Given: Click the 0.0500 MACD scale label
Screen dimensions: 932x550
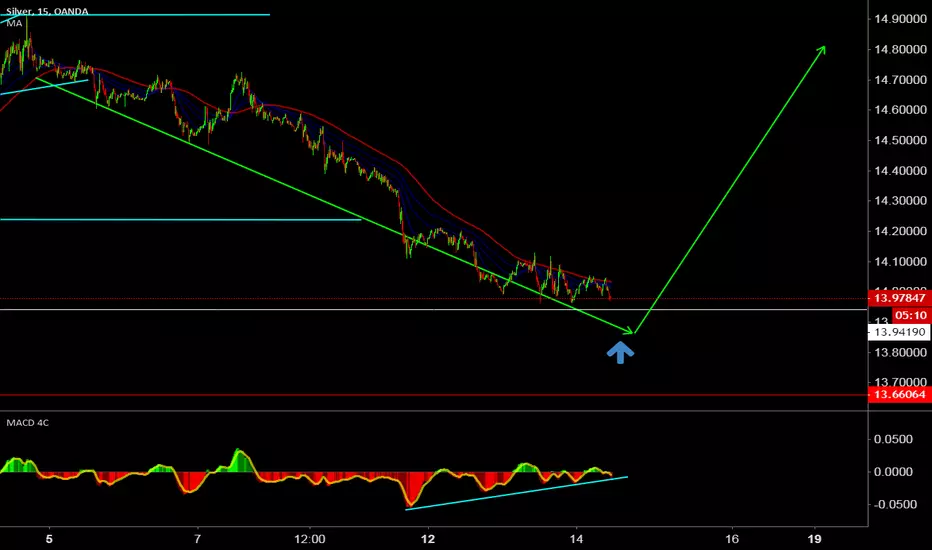Looking at the screenshot, I should 892,439.
